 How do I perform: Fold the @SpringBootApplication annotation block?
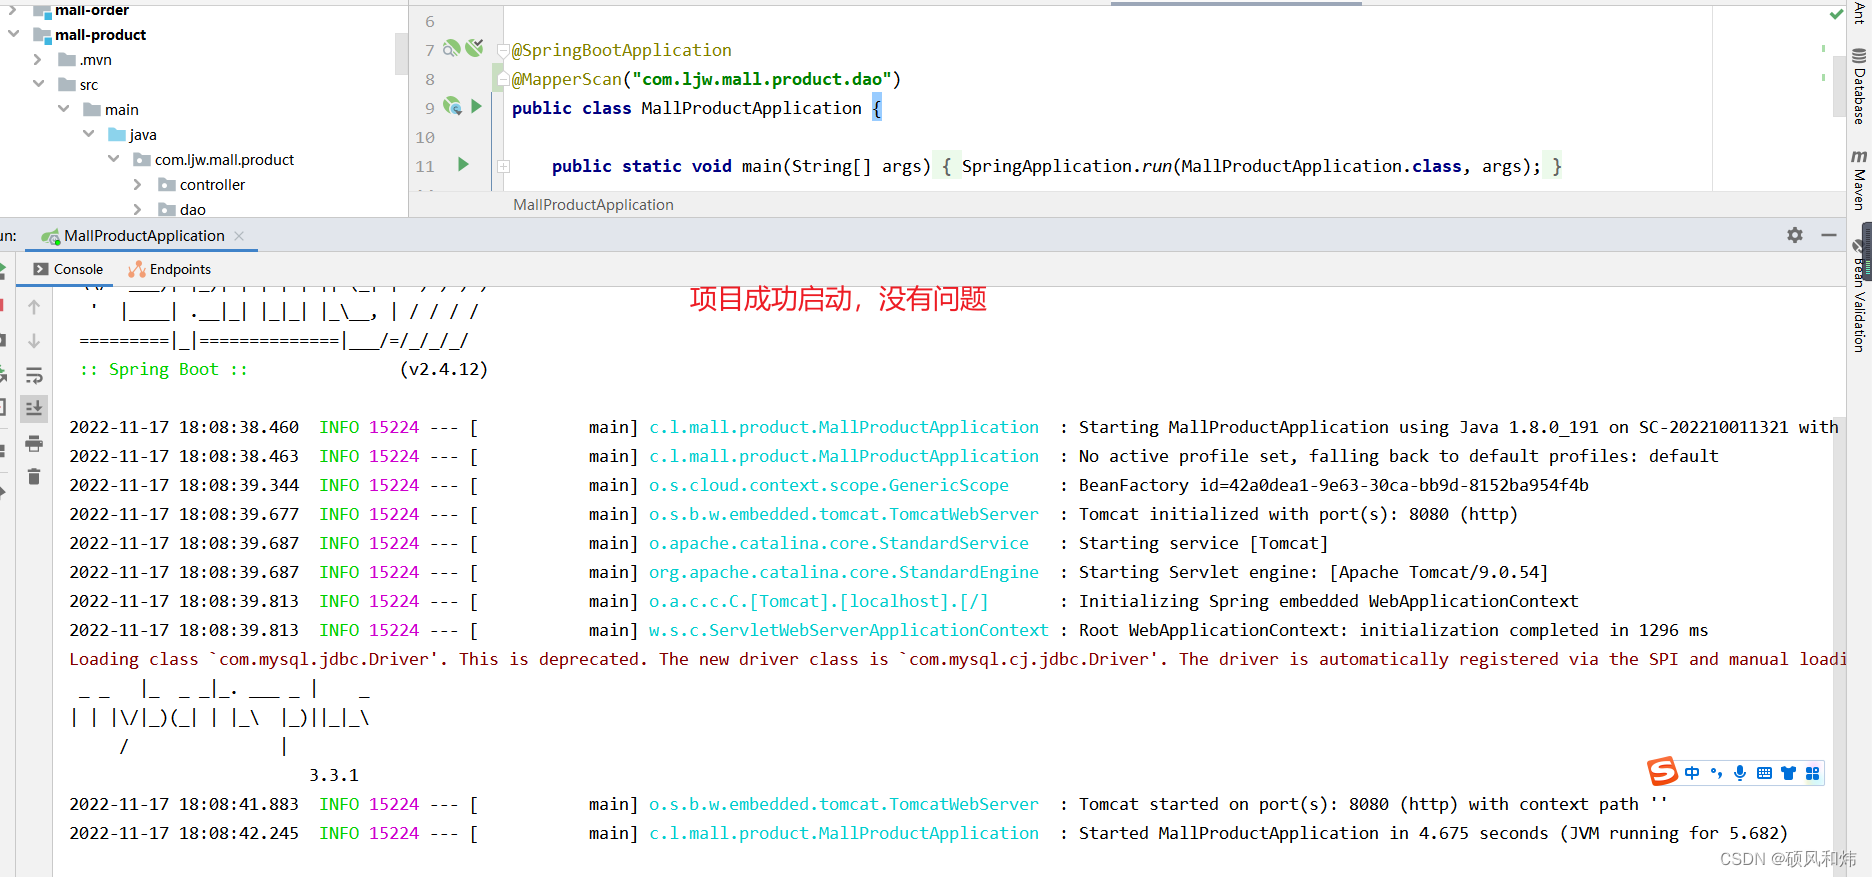click(x=503, y=50)
